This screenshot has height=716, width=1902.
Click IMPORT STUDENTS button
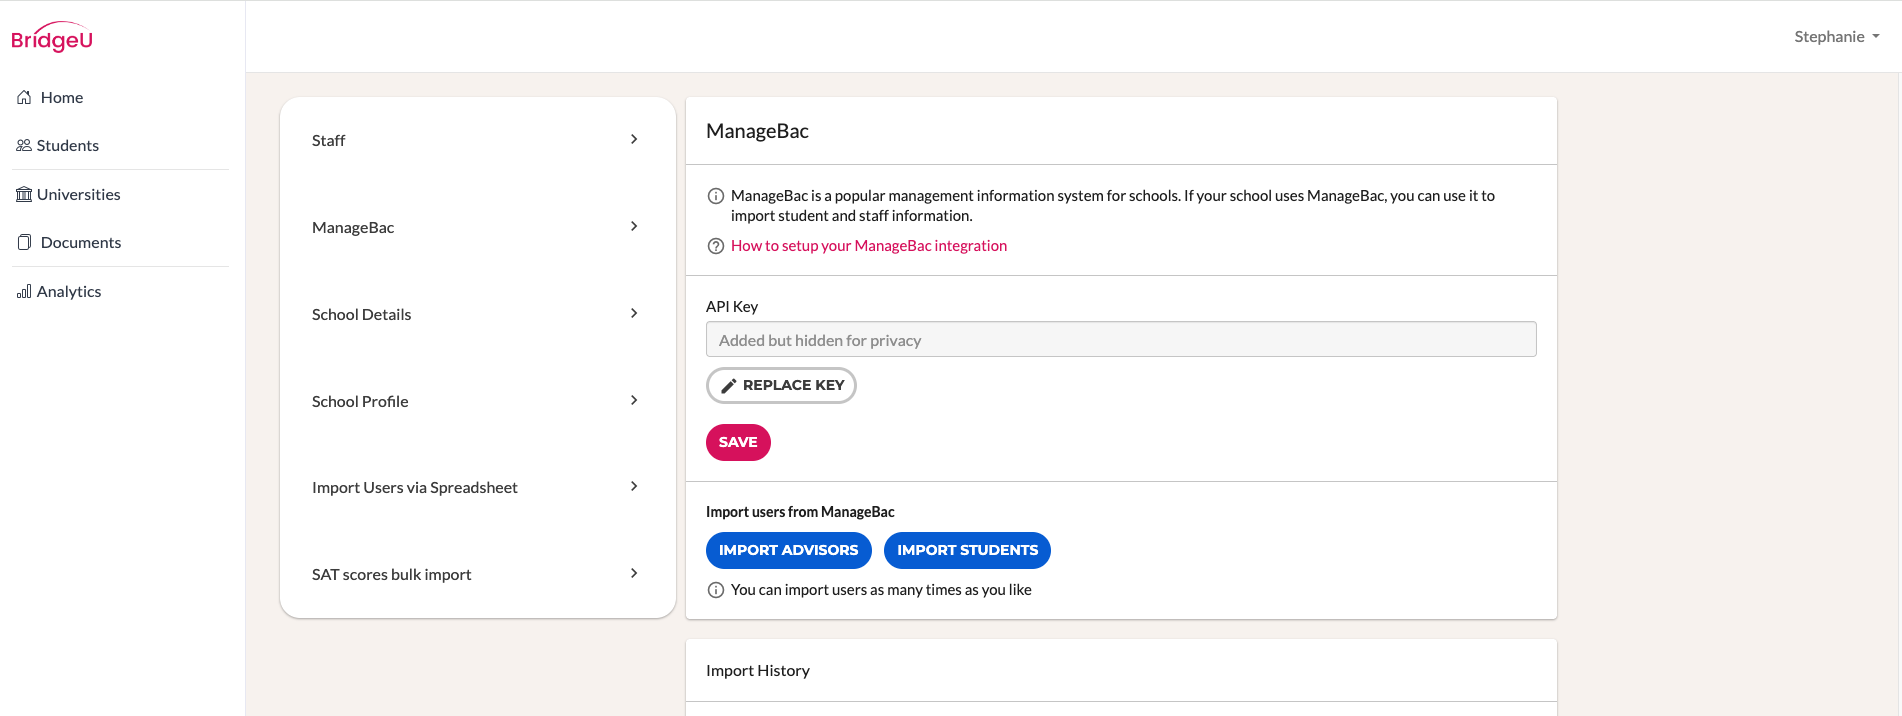[x=967, y=550]
